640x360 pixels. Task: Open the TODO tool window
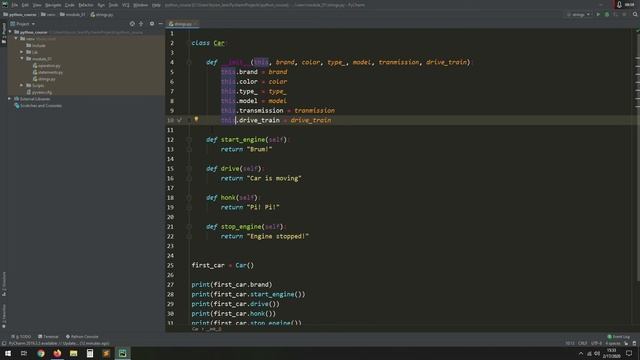[x=22, y=337]
